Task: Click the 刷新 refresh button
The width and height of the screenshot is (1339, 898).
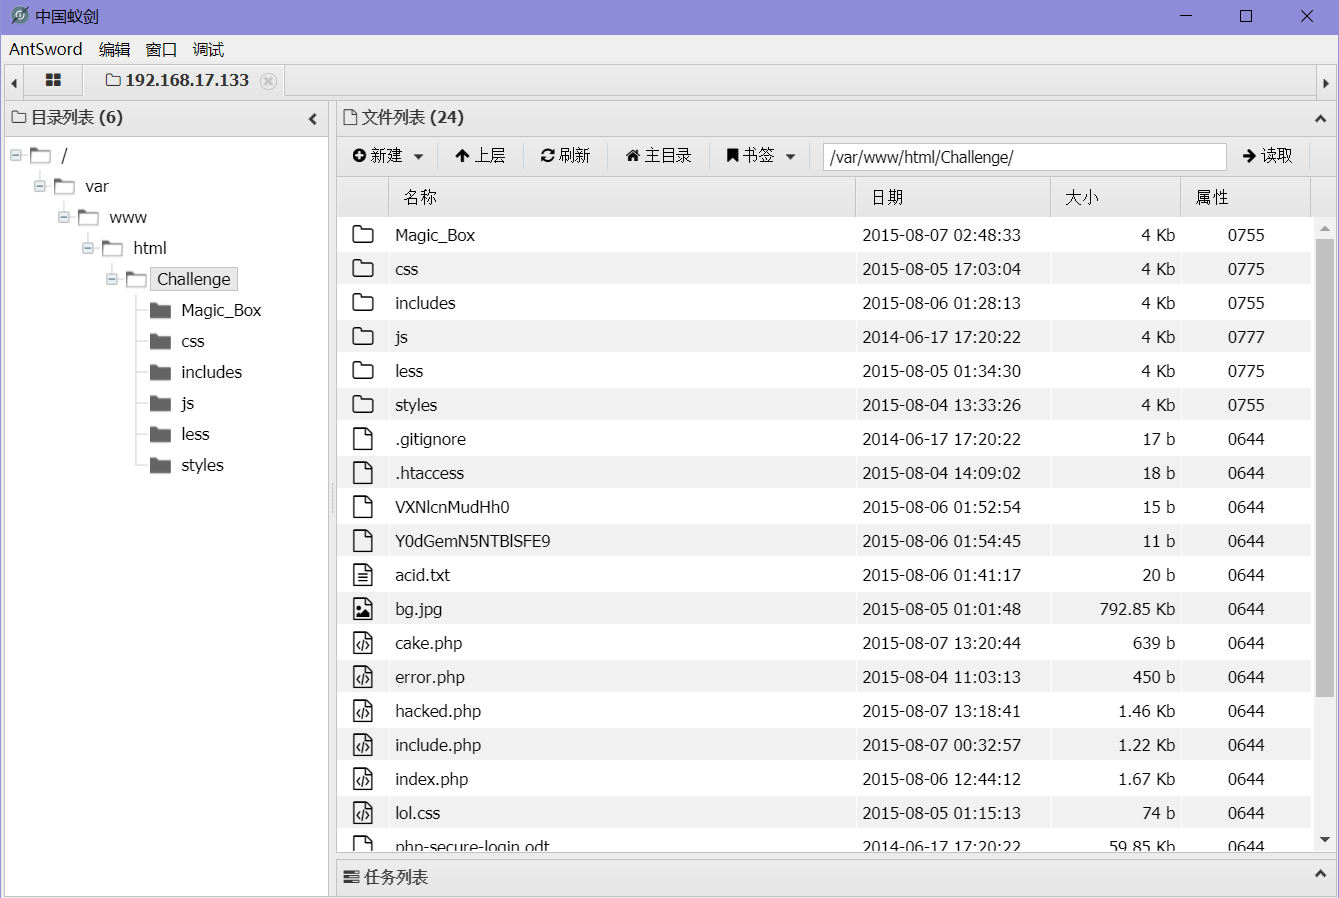Action: click(565, 156)
